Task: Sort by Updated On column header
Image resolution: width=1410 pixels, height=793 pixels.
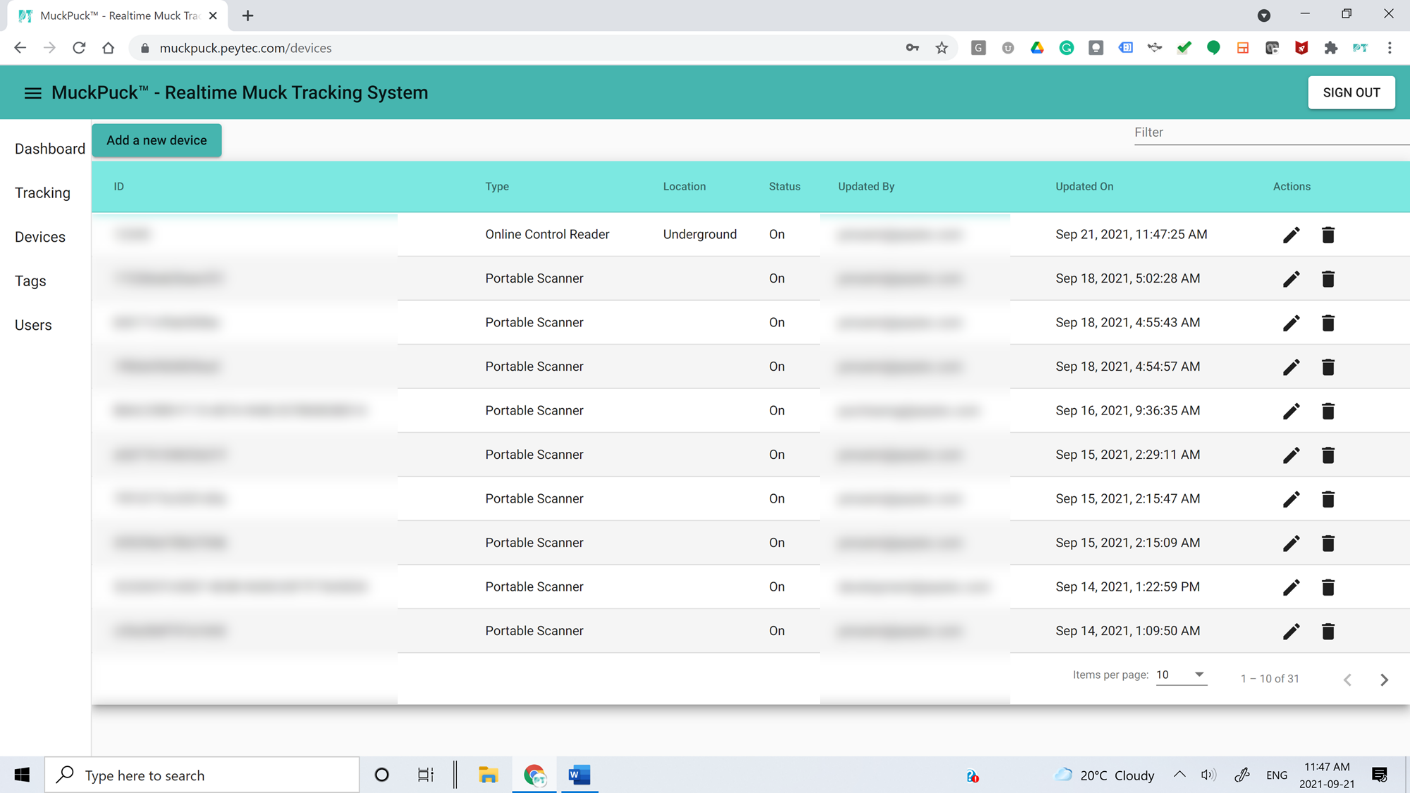Action: [x=1084, y=187]
